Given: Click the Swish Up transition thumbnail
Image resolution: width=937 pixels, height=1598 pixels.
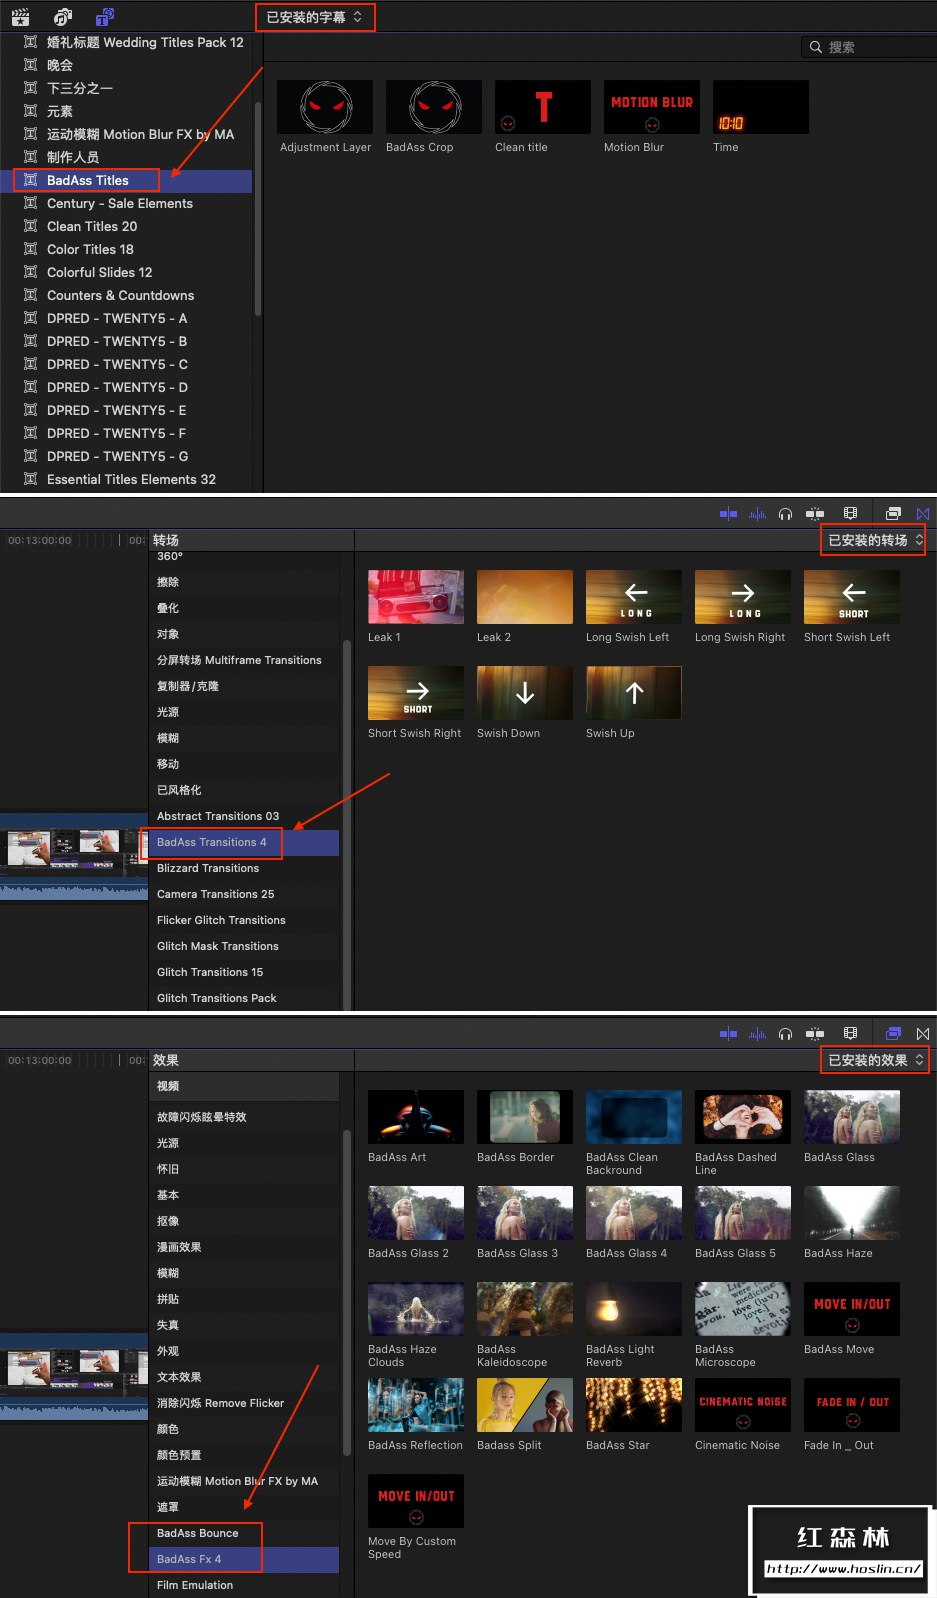Looking at the screenshot, I should [x=634, y=693].
